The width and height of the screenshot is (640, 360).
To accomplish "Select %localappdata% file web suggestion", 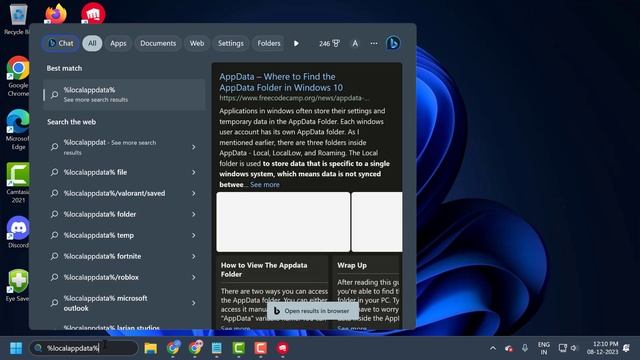I will (124, 172).
